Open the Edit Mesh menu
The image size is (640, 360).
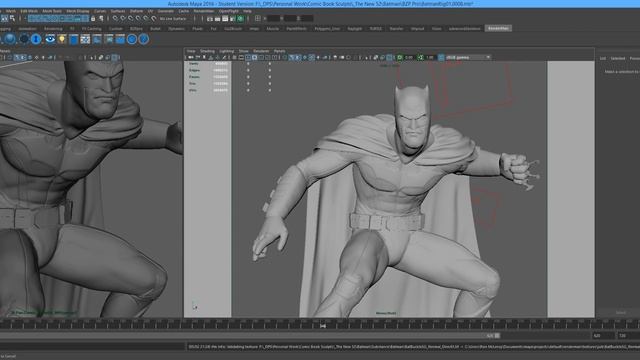pos(29,11)
